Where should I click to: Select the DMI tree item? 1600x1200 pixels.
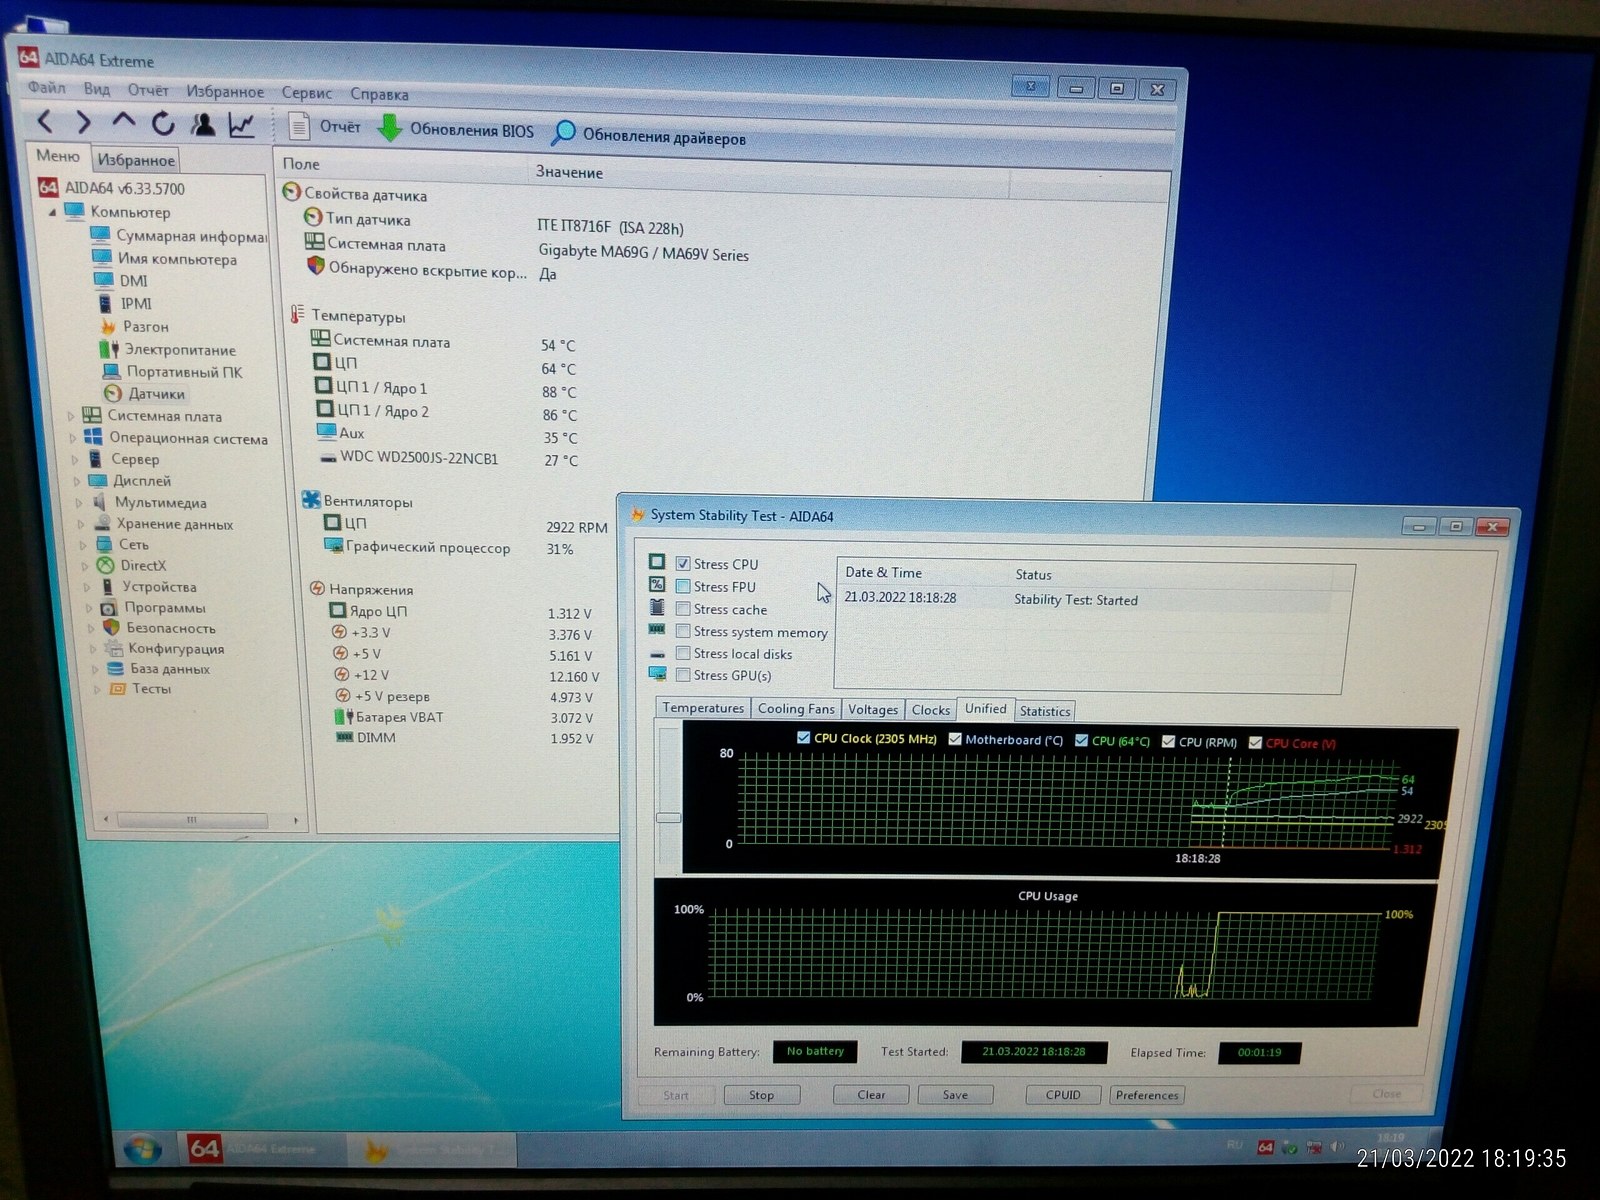[121, 281]
